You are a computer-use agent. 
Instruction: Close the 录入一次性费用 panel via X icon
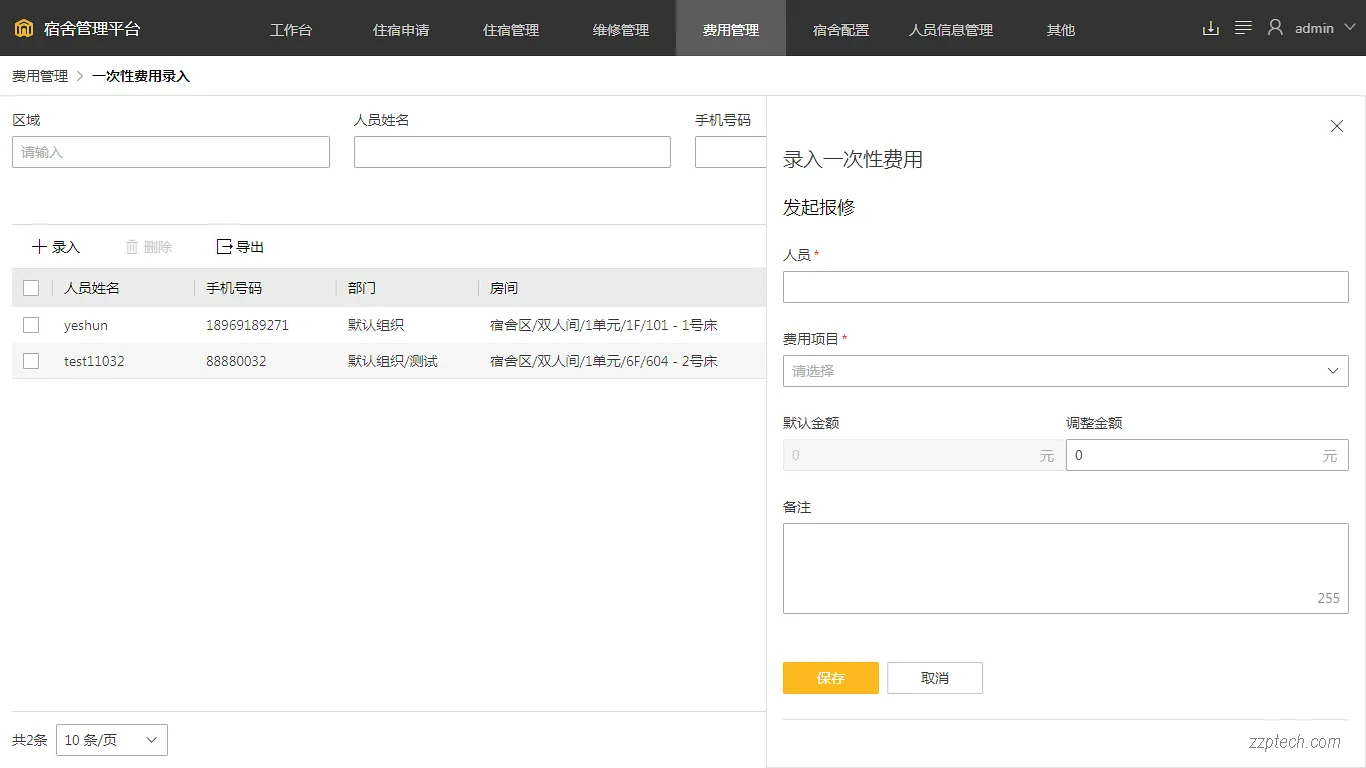(x=1337, y=126)
